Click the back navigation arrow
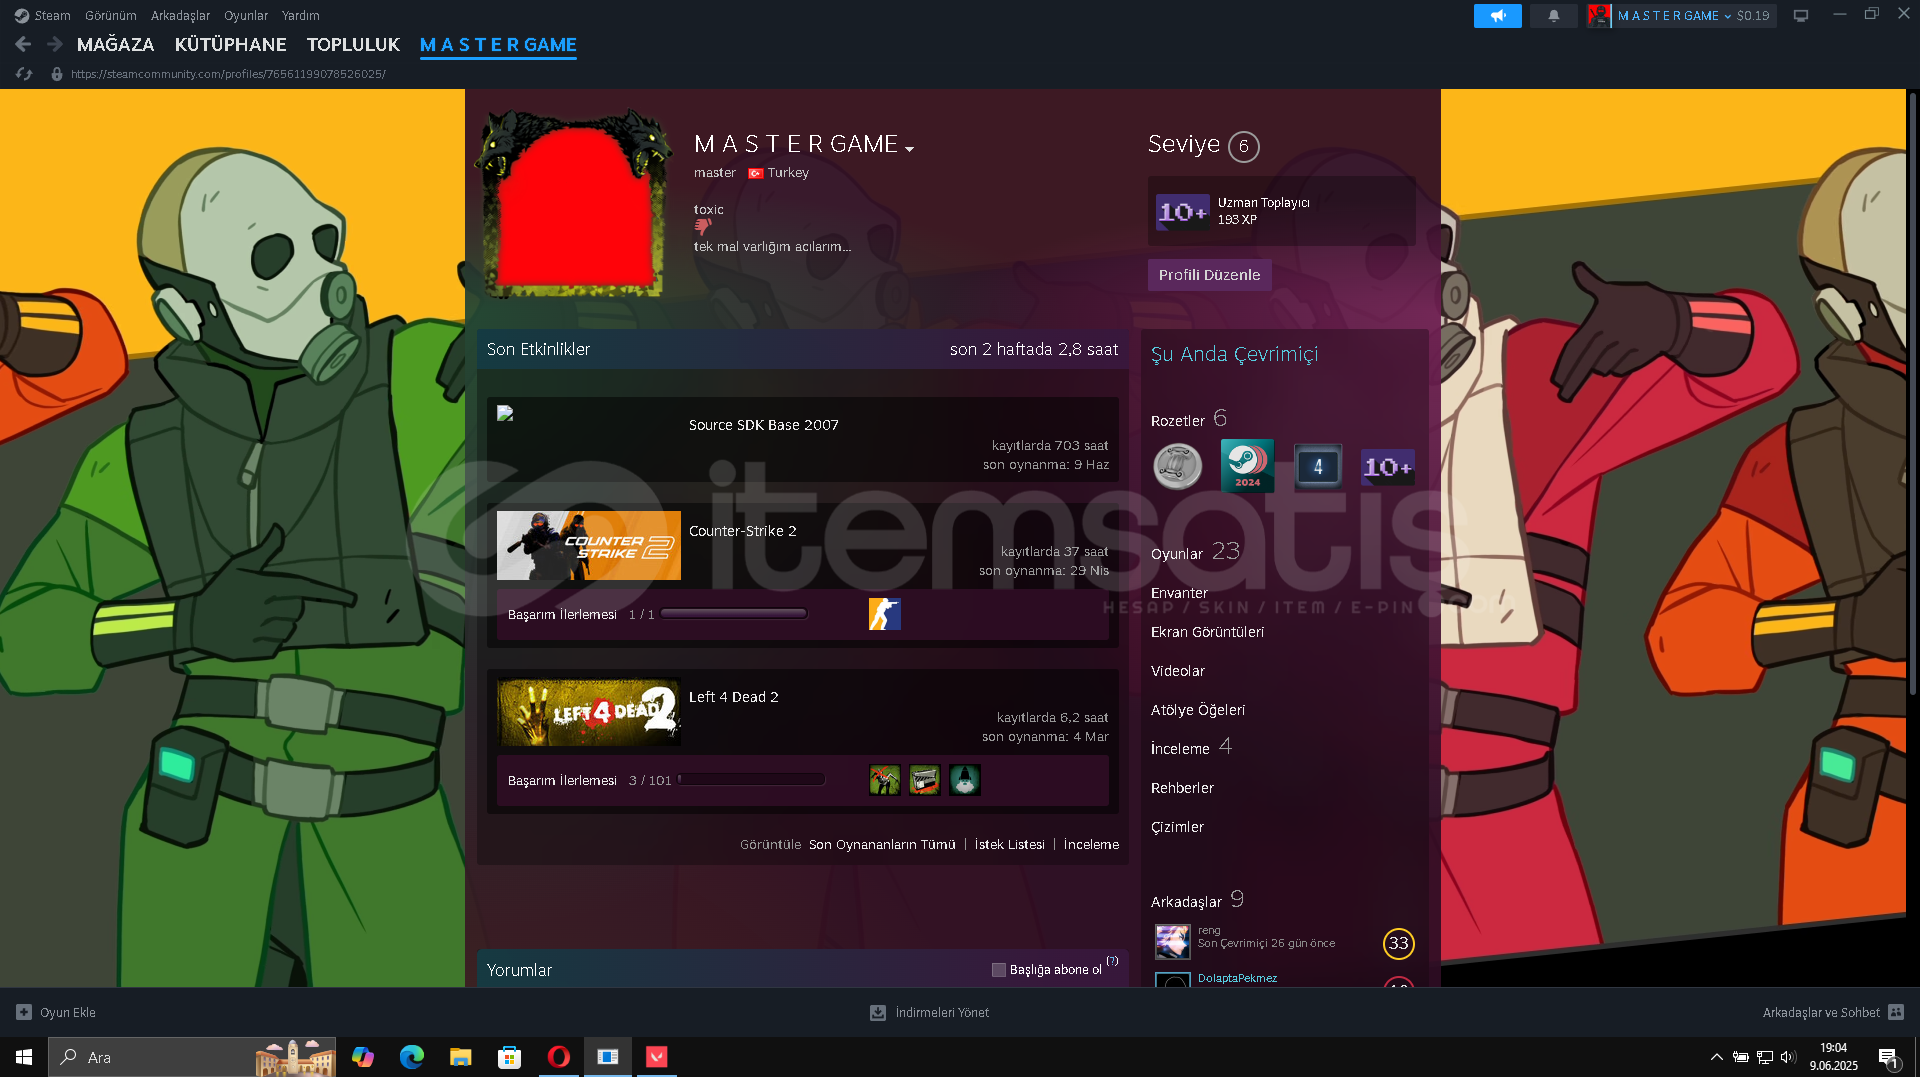Image resolution: width=1920 pixels, height=1077 pixels. 23,44
